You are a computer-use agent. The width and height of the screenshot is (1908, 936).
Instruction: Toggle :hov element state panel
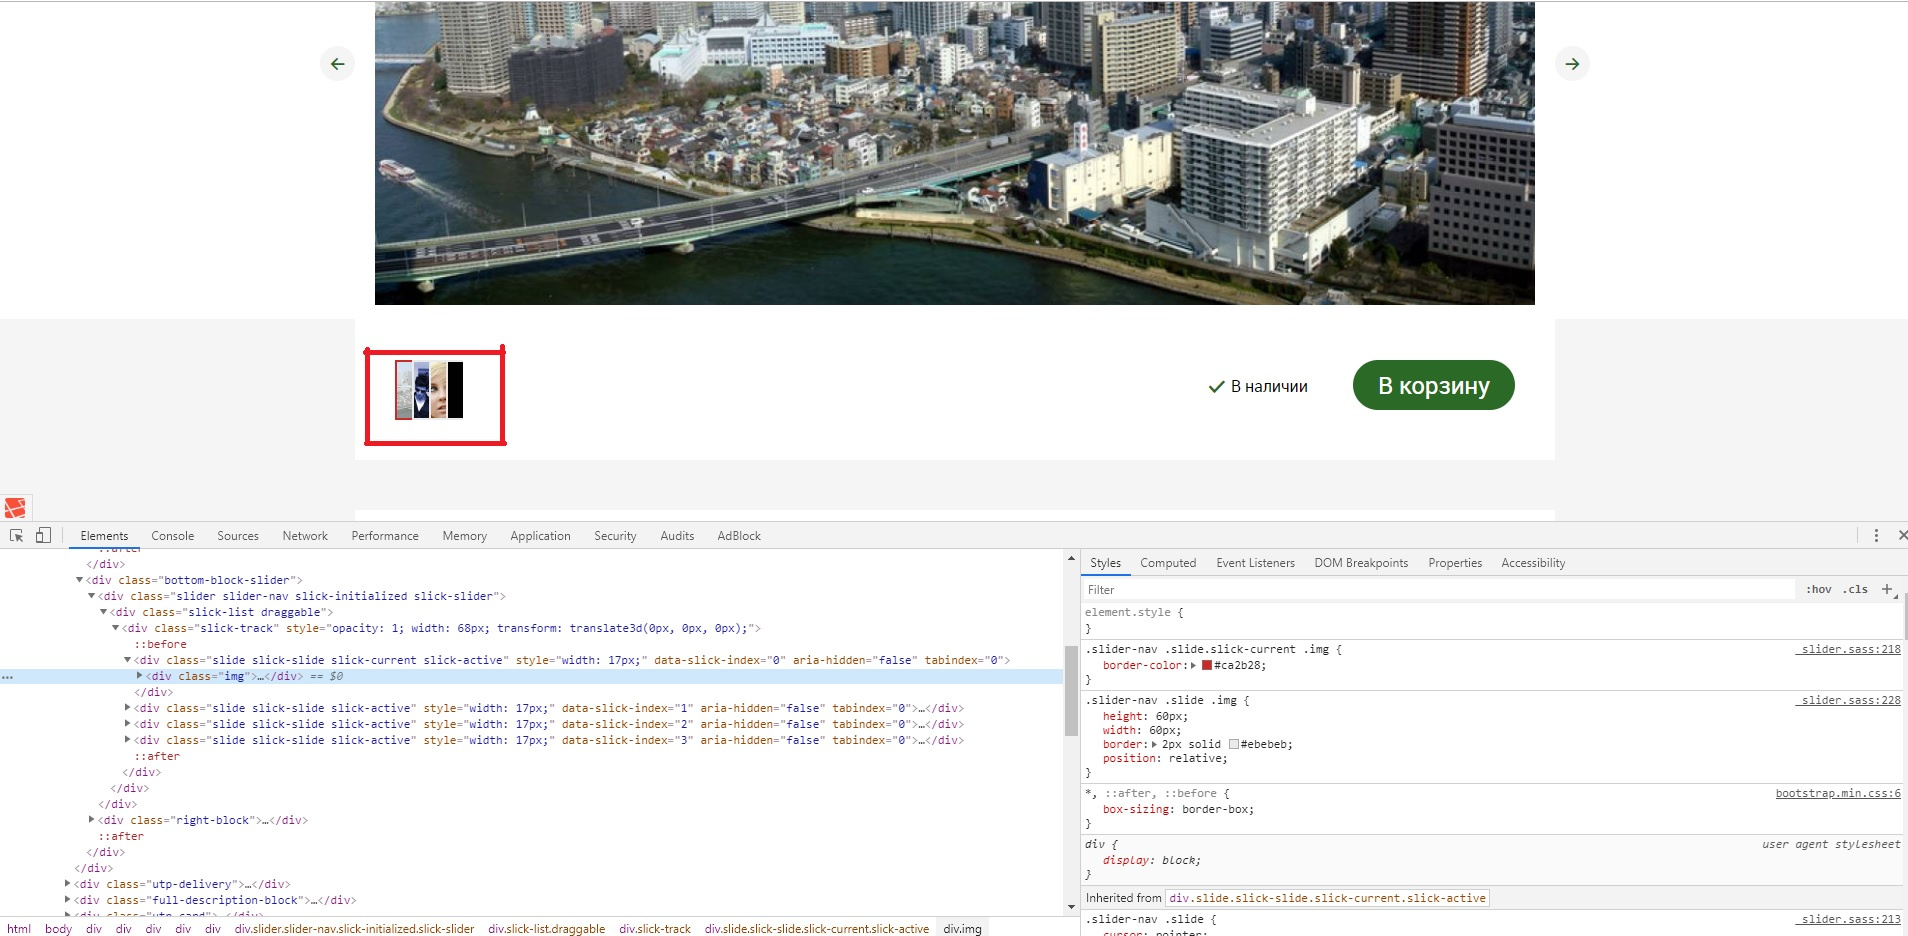(1819, 590)
